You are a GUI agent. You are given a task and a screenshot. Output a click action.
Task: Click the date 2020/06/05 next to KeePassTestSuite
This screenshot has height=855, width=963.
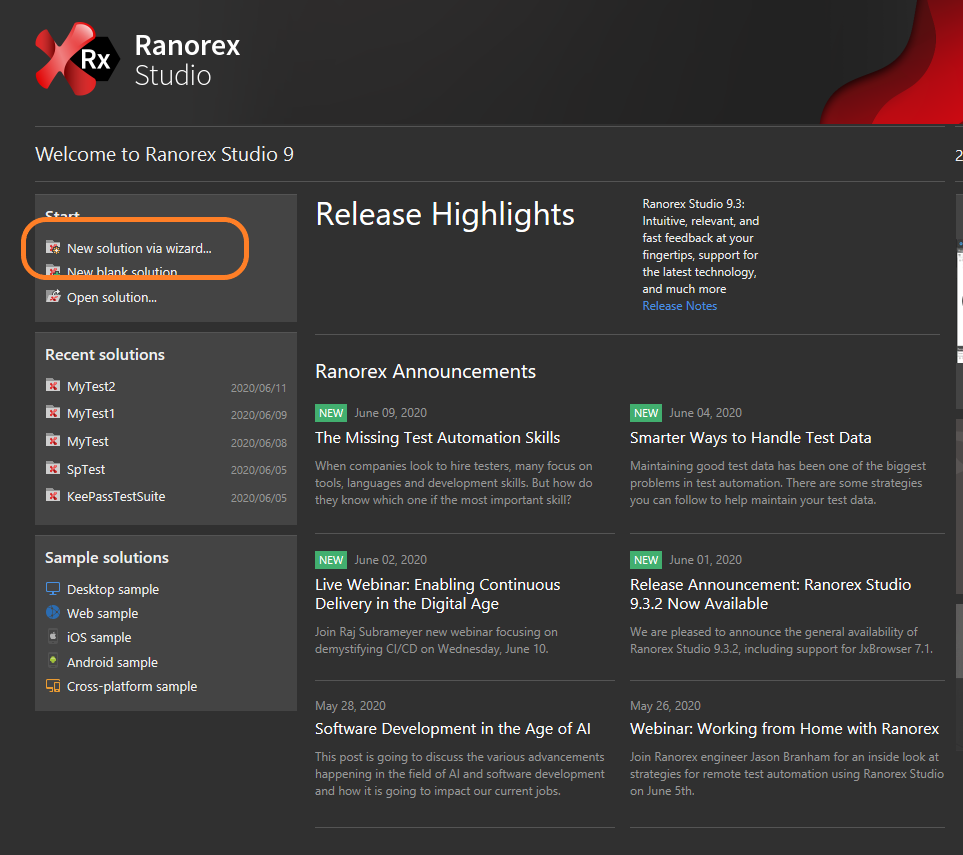click(x=259, y=498)
